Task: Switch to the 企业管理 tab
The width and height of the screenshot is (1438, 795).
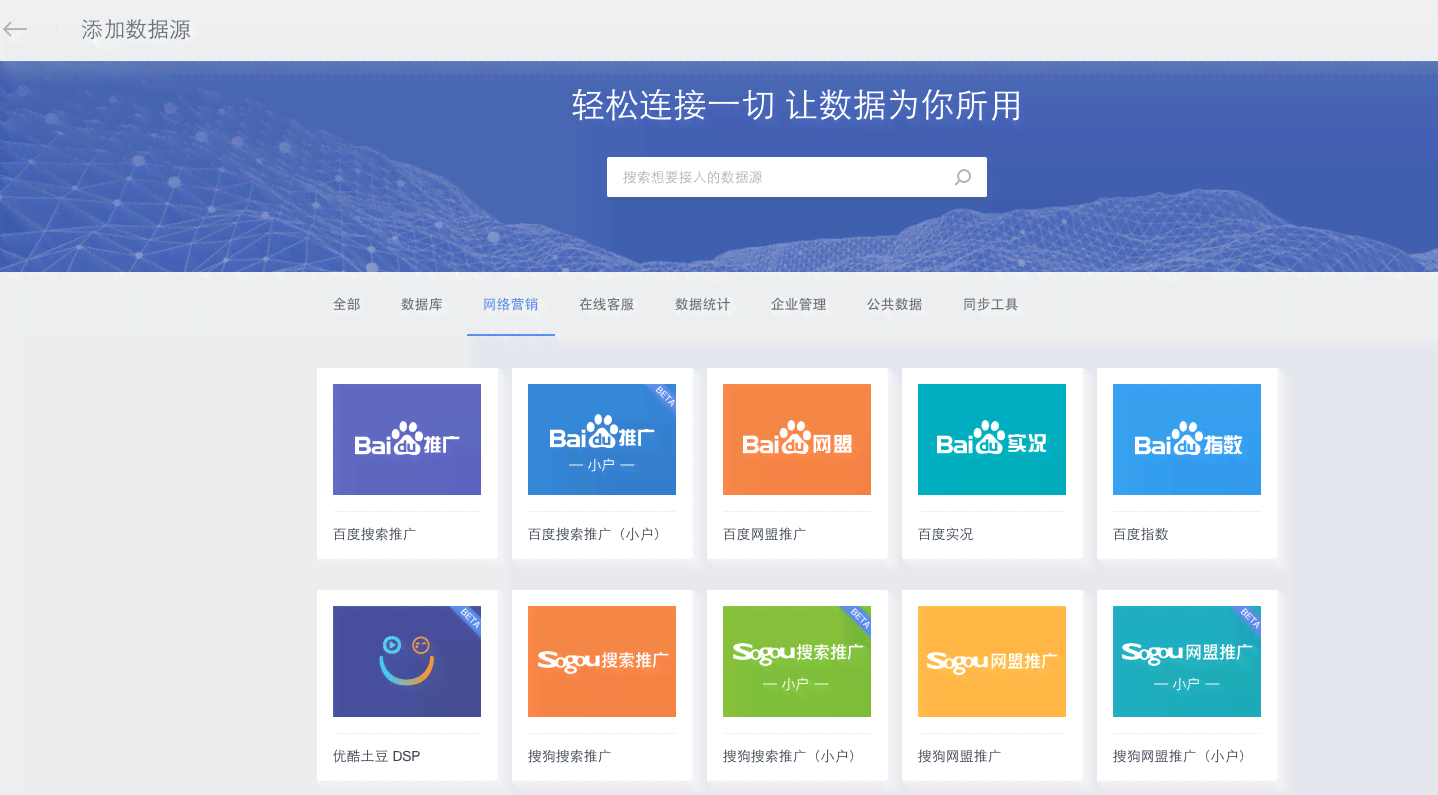Action: tap(799, 304)
